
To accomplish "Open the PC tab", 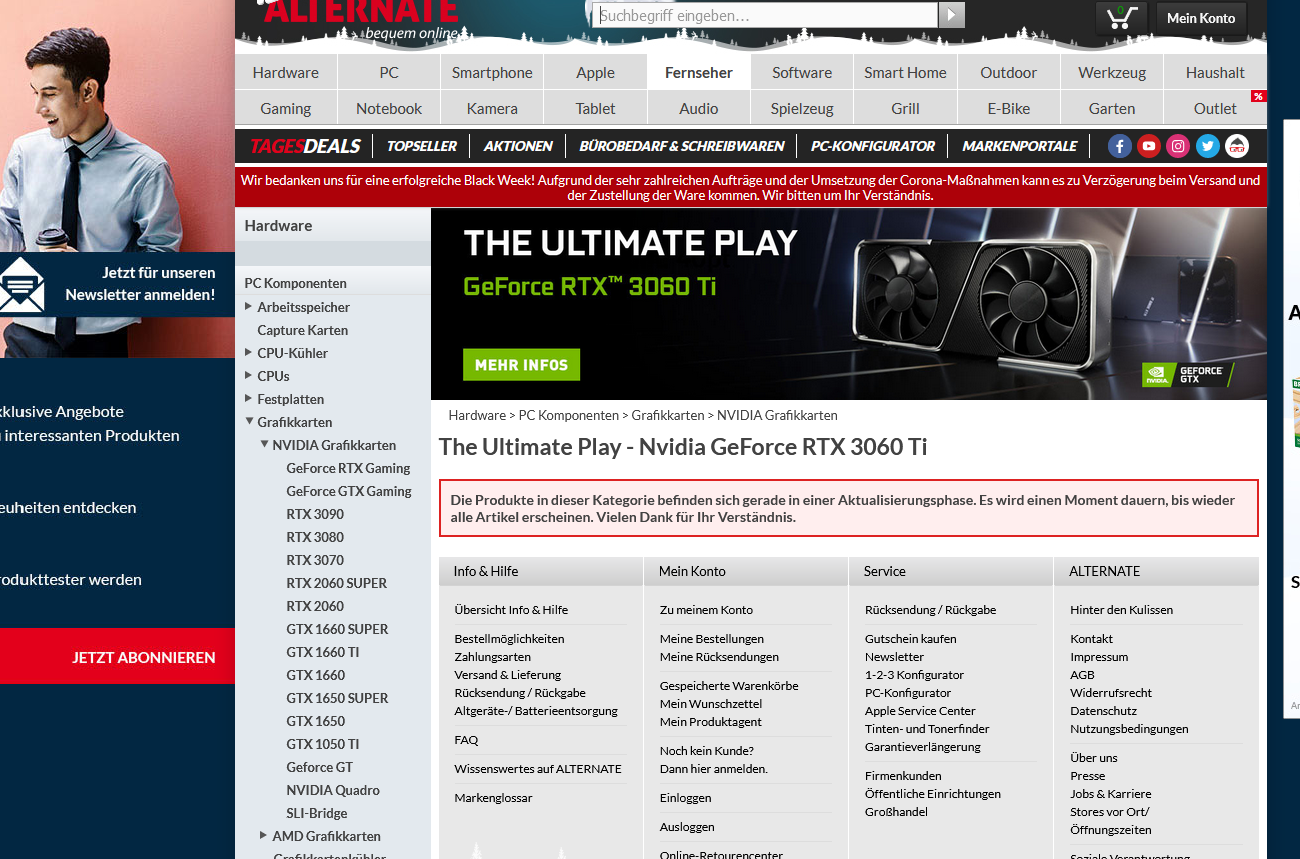I will (x=389, y=72).
